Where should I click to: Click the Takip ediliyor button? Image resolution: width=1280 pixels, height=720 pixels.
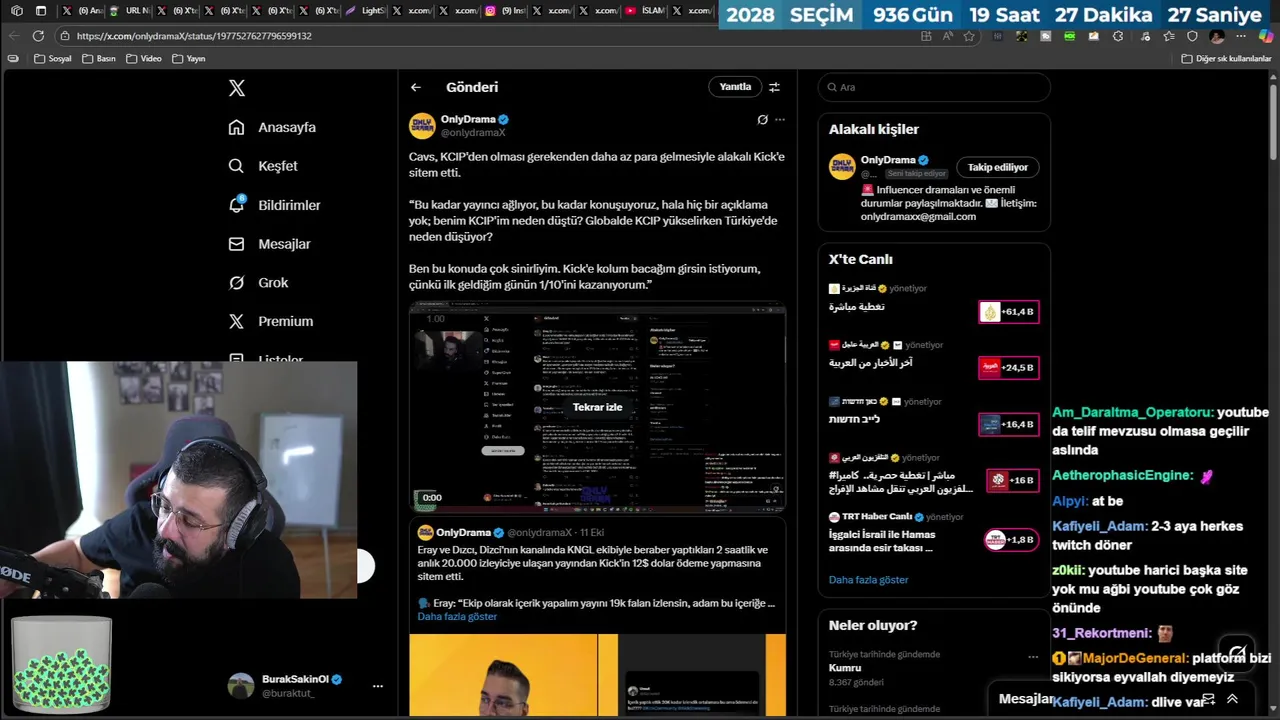(997, 167)
